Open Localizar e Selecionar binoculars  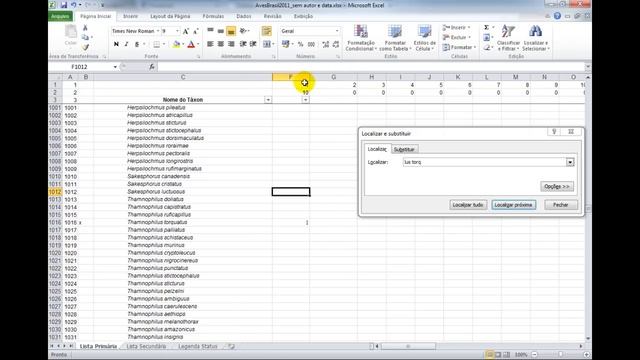click(536, 38)
